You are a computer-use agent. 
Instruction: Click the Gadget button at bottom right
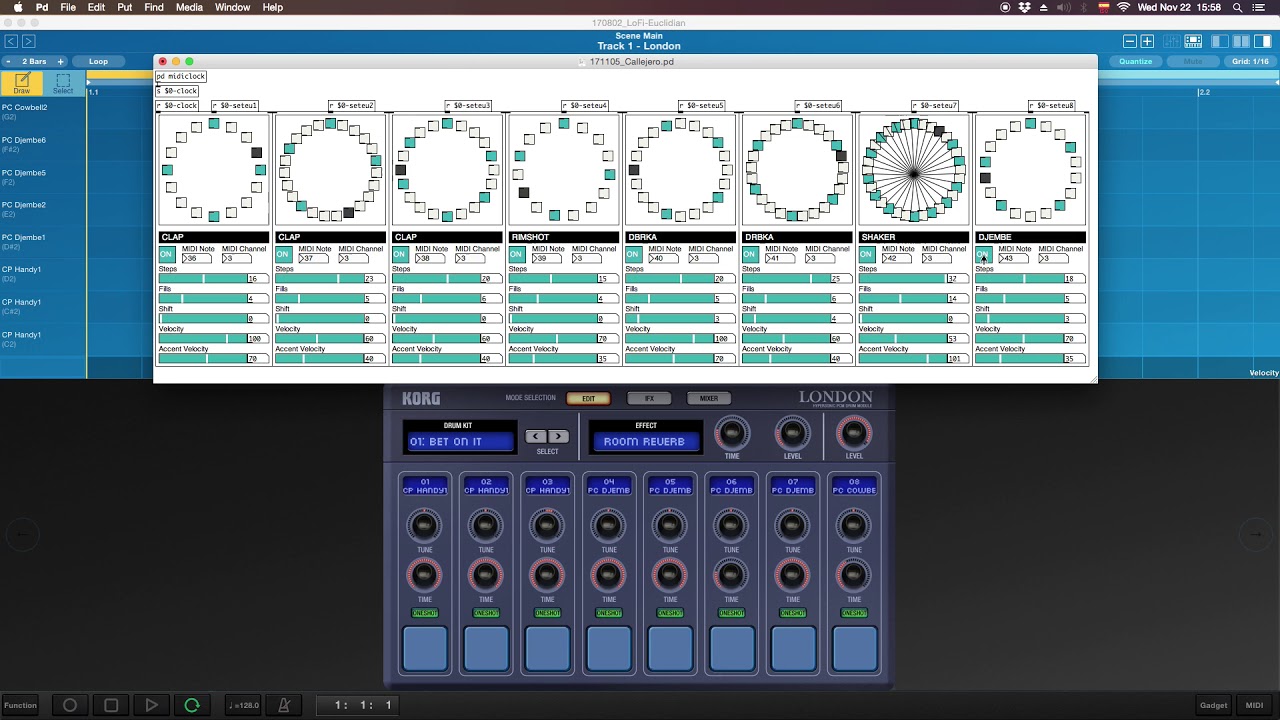pyautogui.click(x=1214, y=705)
